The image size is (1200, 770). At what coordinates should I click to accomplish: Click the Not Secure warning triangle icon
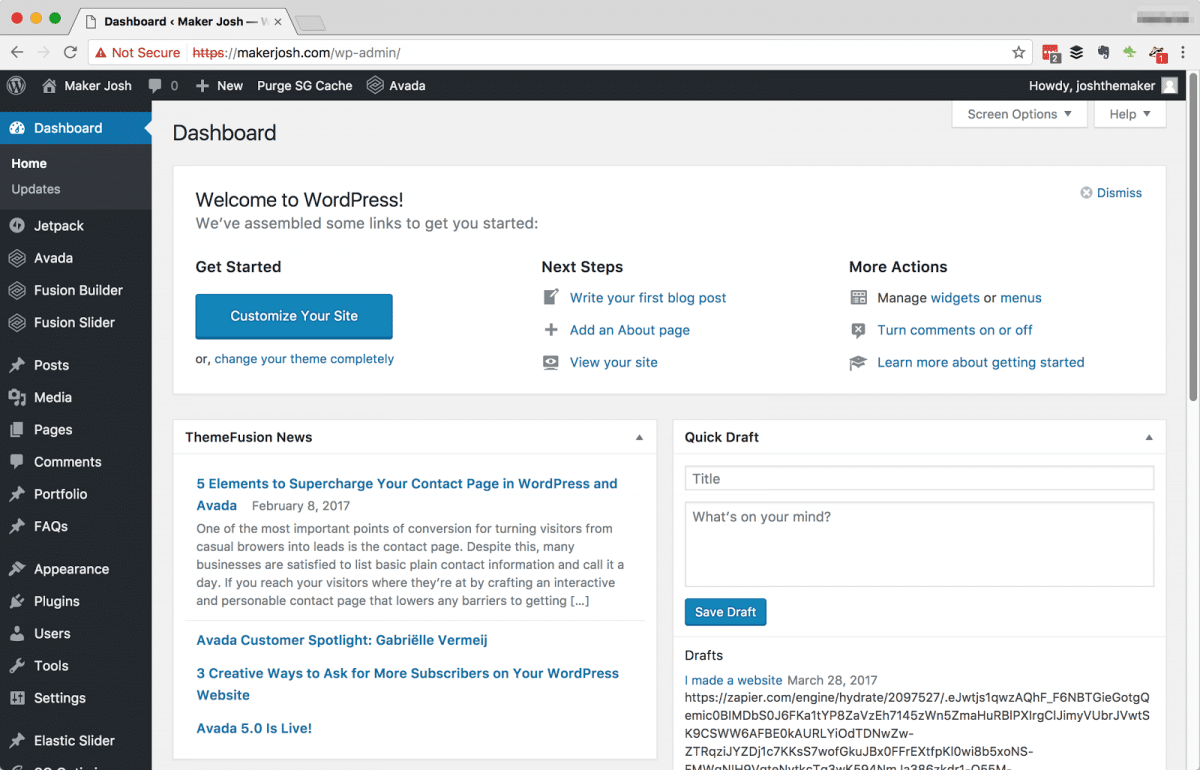pos(101,52)
